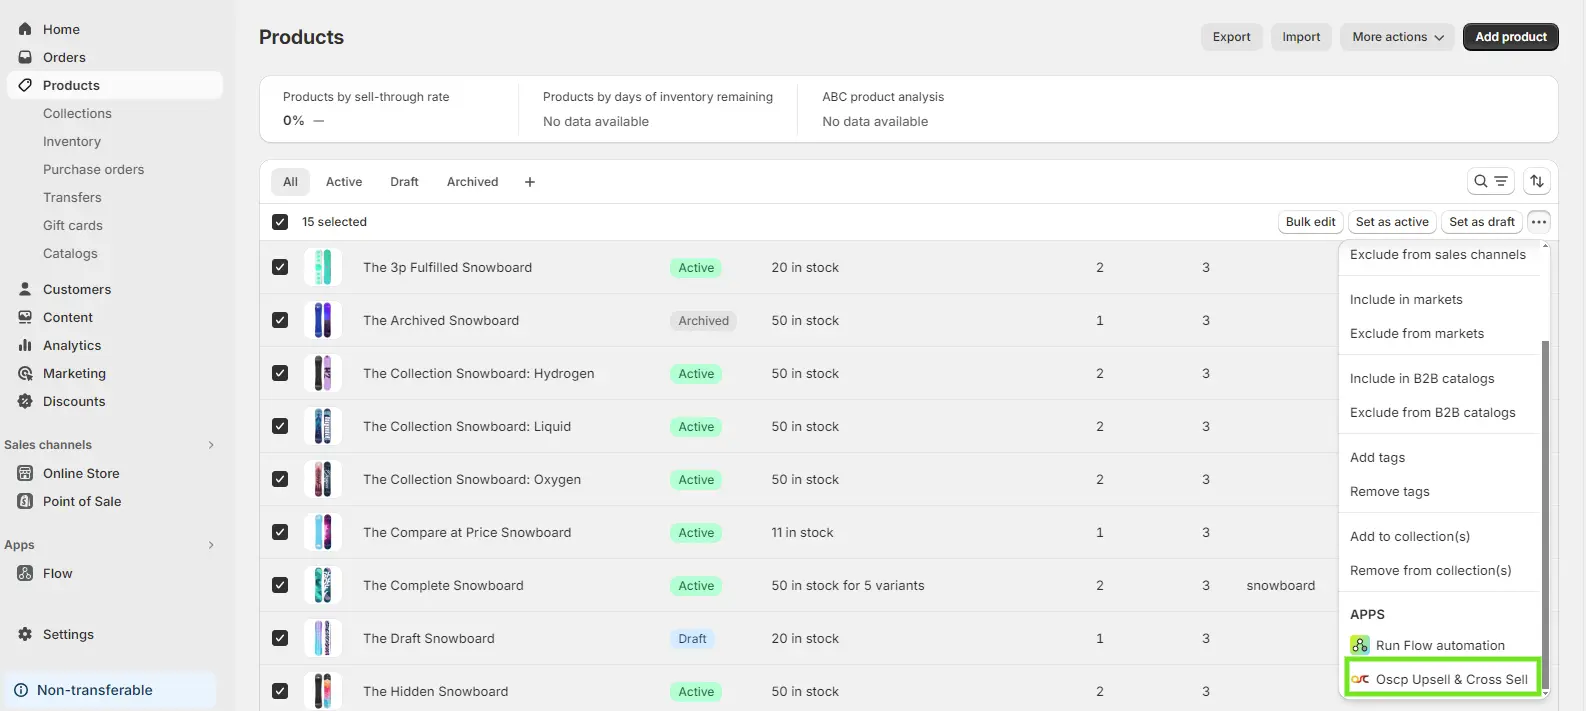Viewport: 1586px width, 711px height.
Task: Open the Flow app in sidebar
Action: click(57, 573)
